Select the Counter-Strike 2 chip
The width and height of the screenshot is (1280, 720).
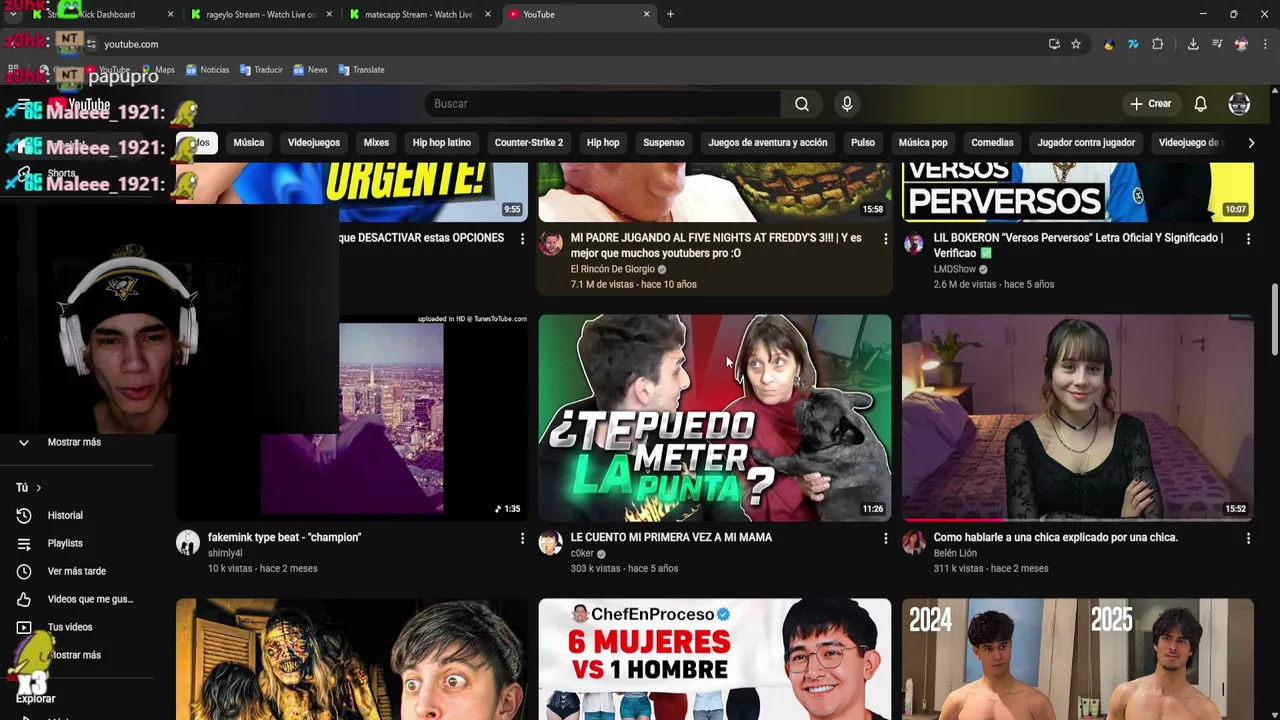(x=529, y=143)
